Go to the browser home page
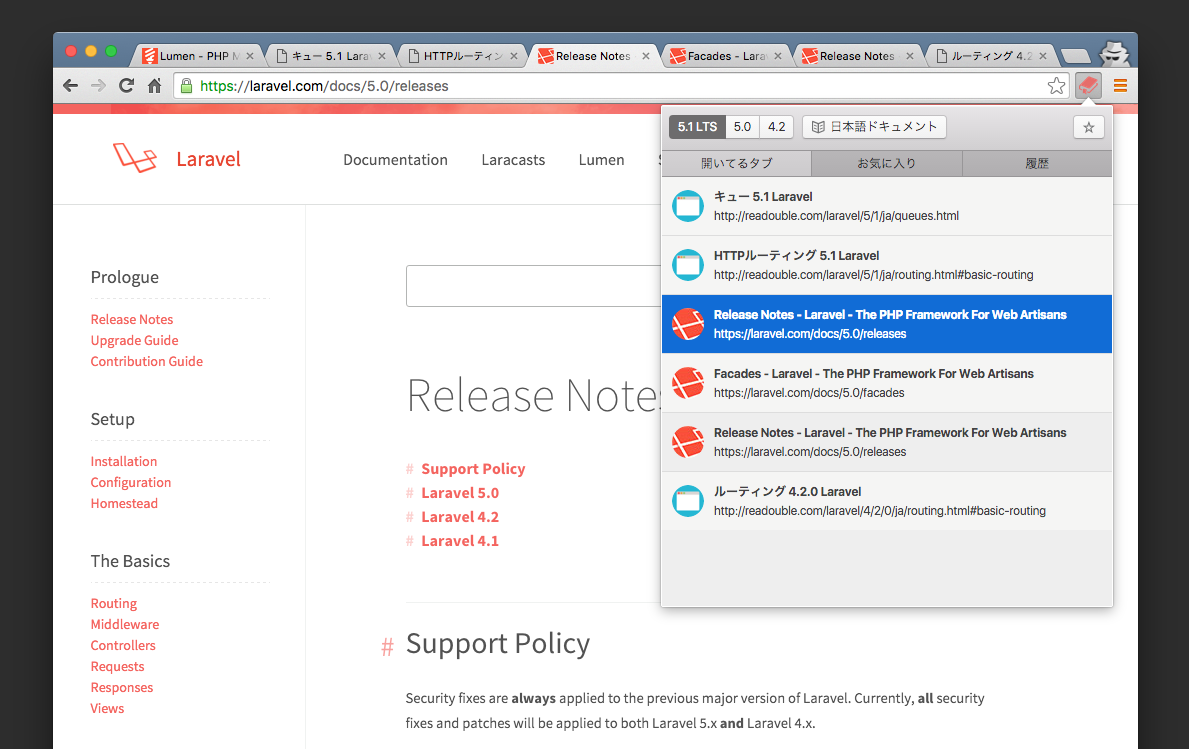The image size is (1189, 749). [x=155, y=86]
